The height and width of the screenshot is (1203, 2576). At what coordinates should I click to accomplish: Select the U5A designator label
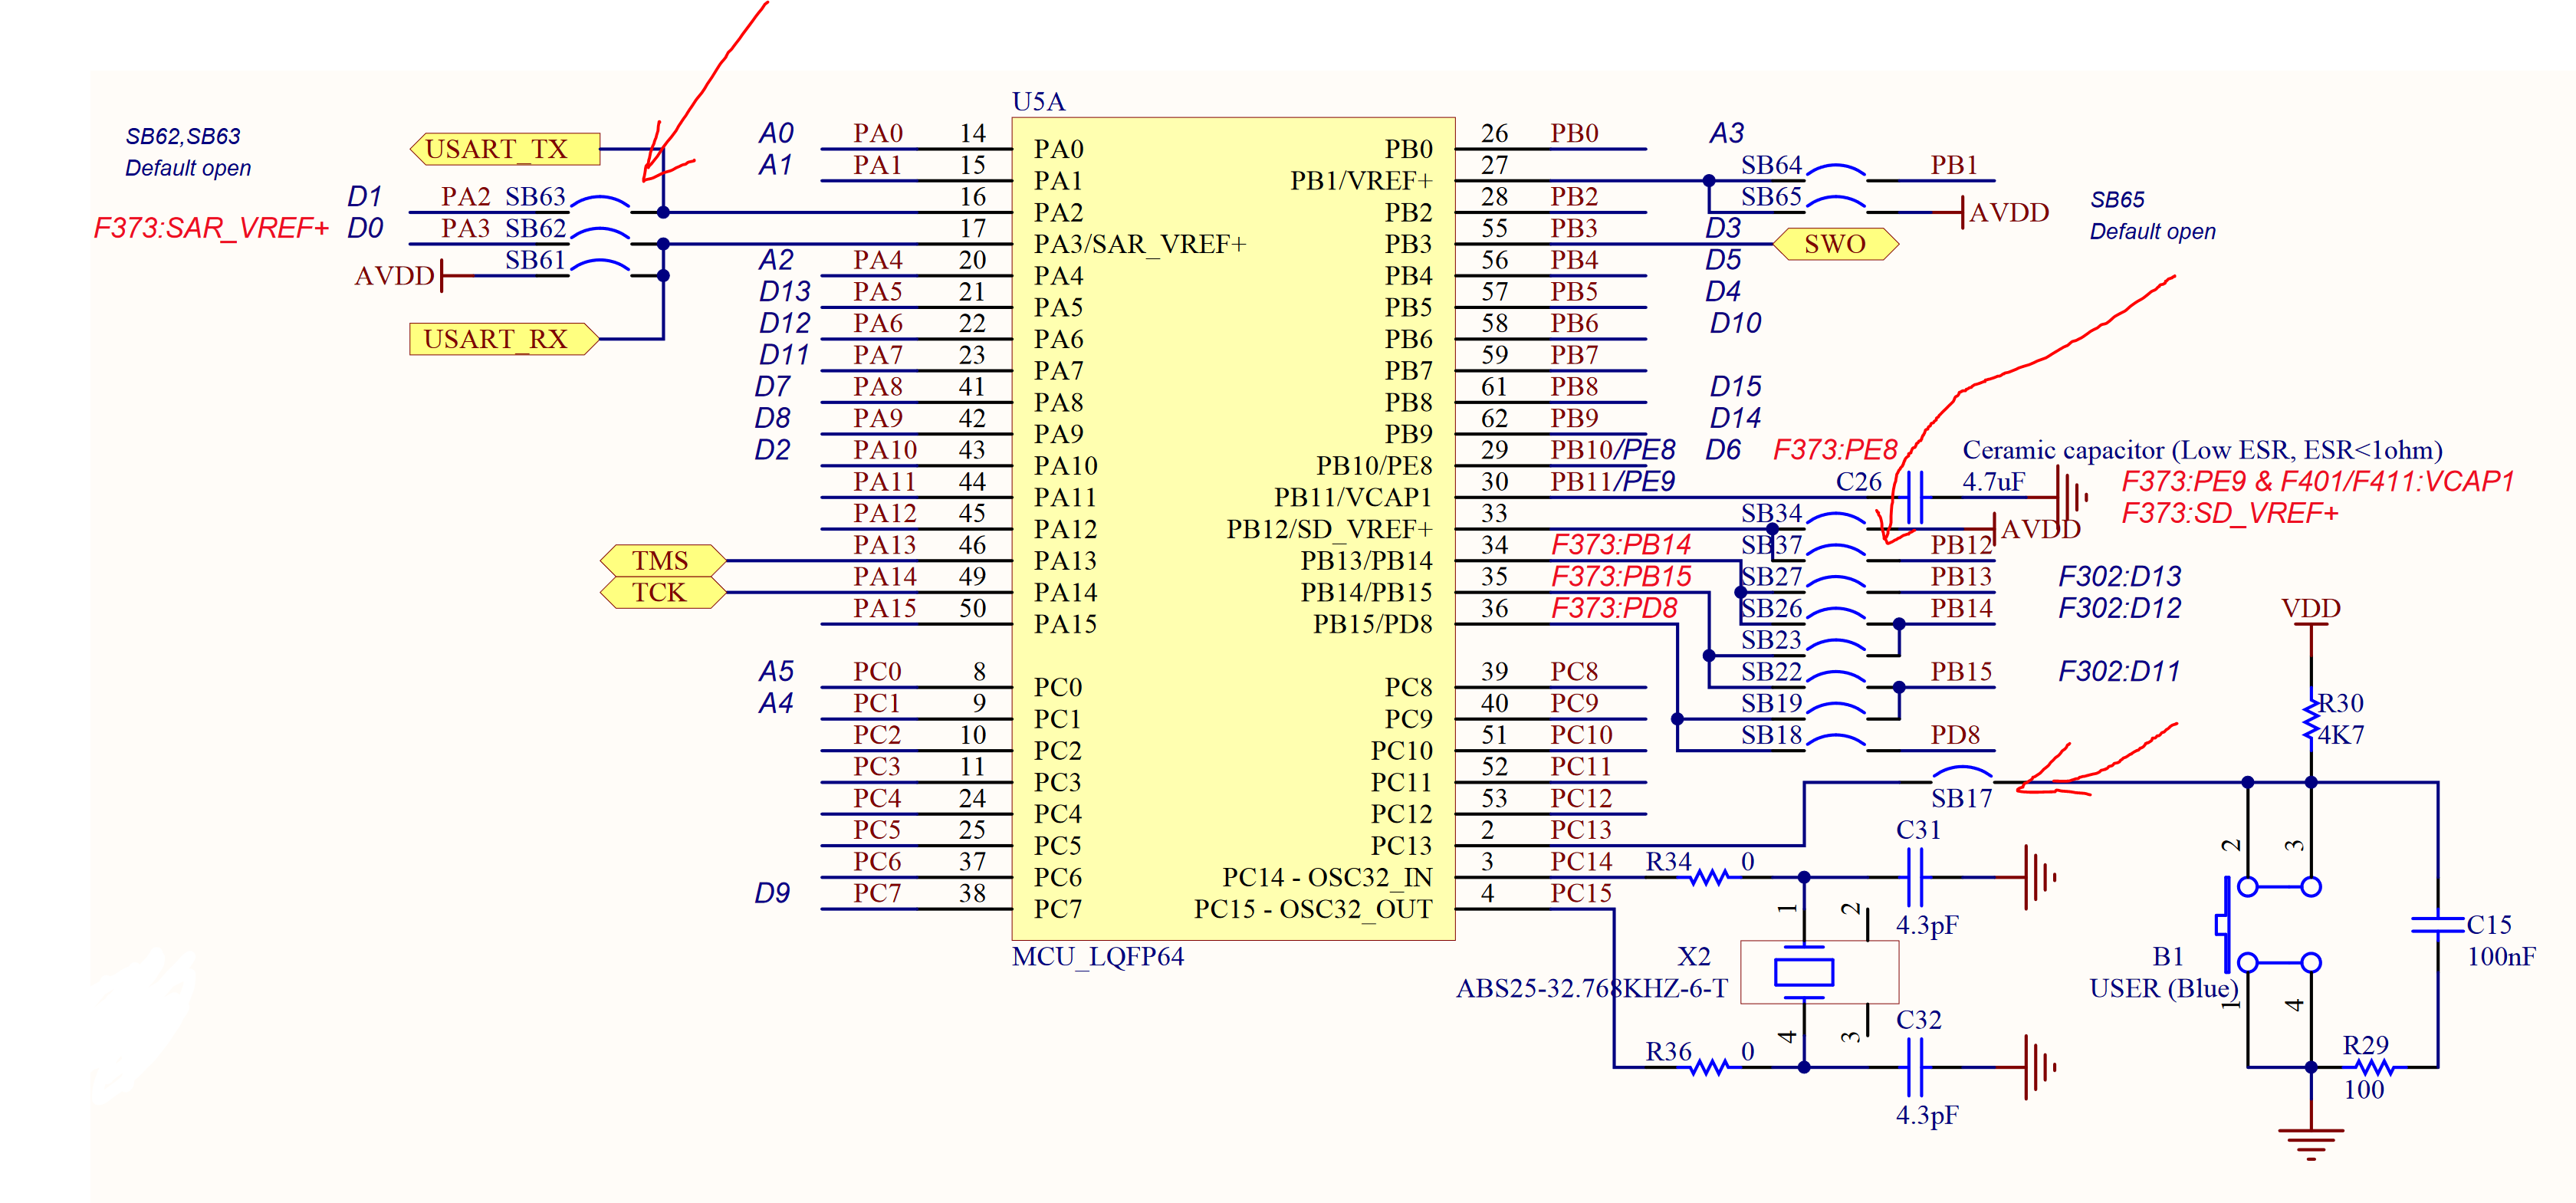1038,102
